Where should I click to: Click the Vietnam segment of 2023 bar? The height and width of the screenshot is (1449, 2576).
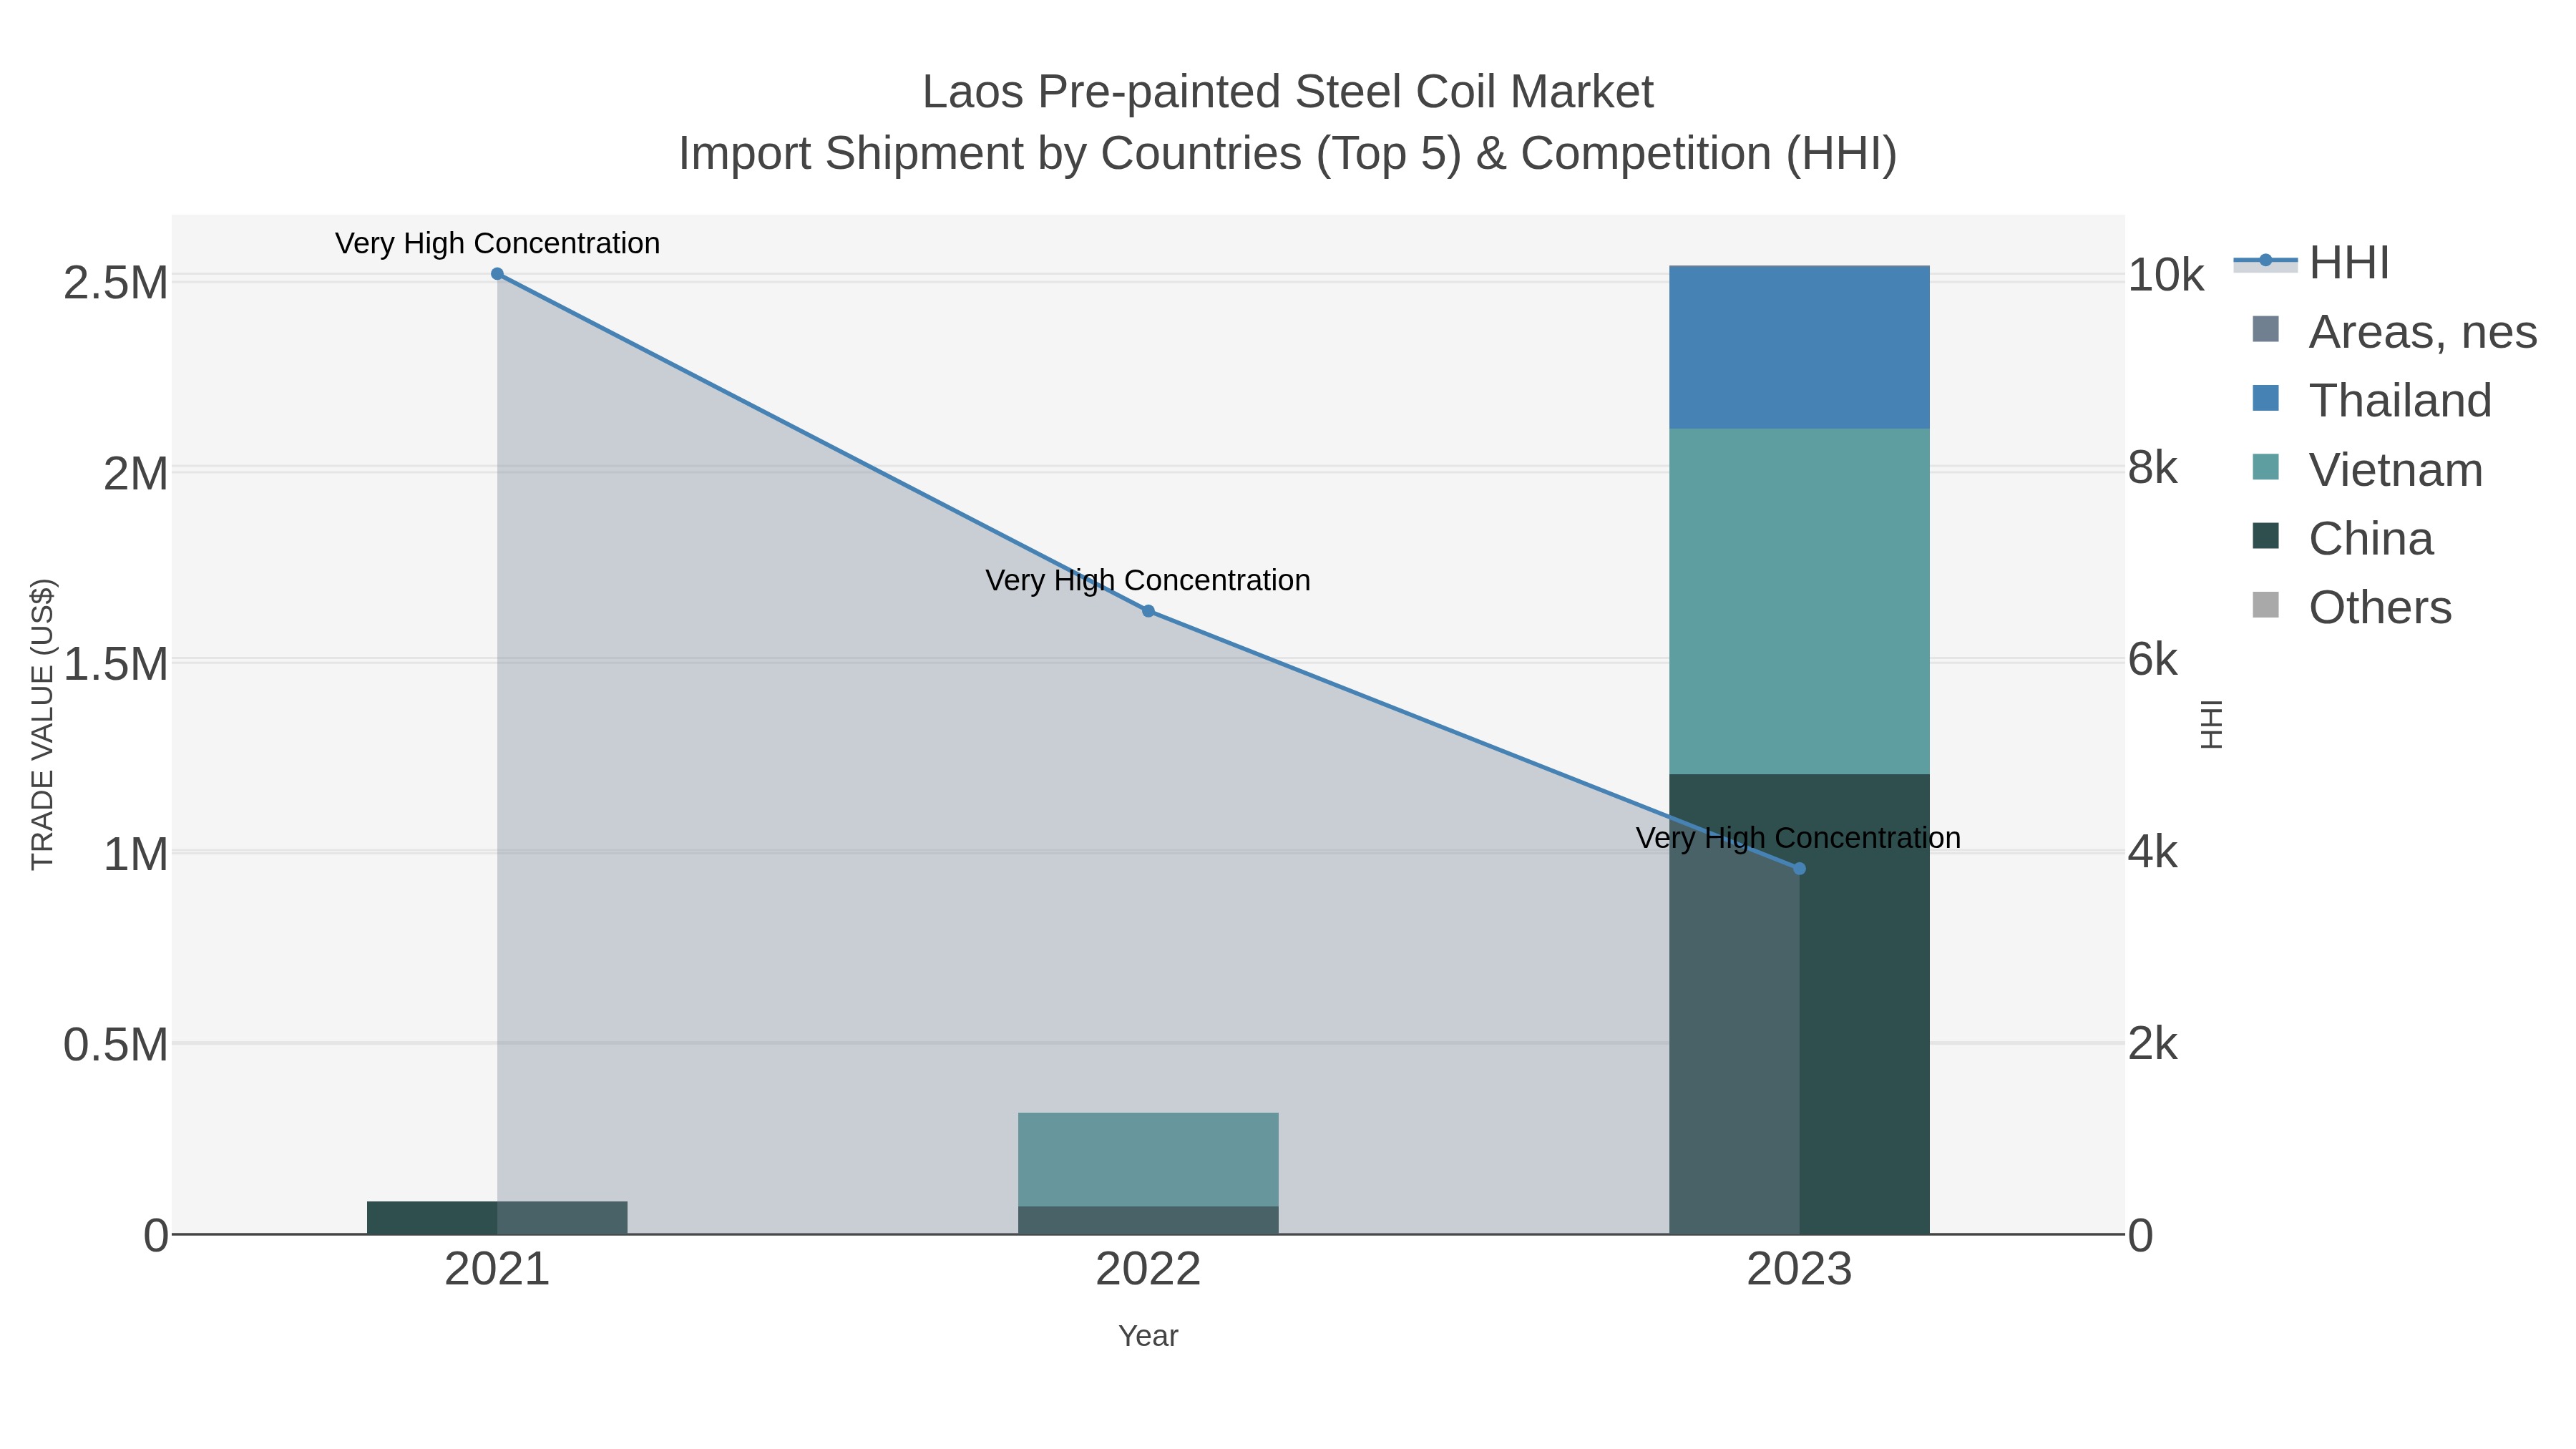1800,601
